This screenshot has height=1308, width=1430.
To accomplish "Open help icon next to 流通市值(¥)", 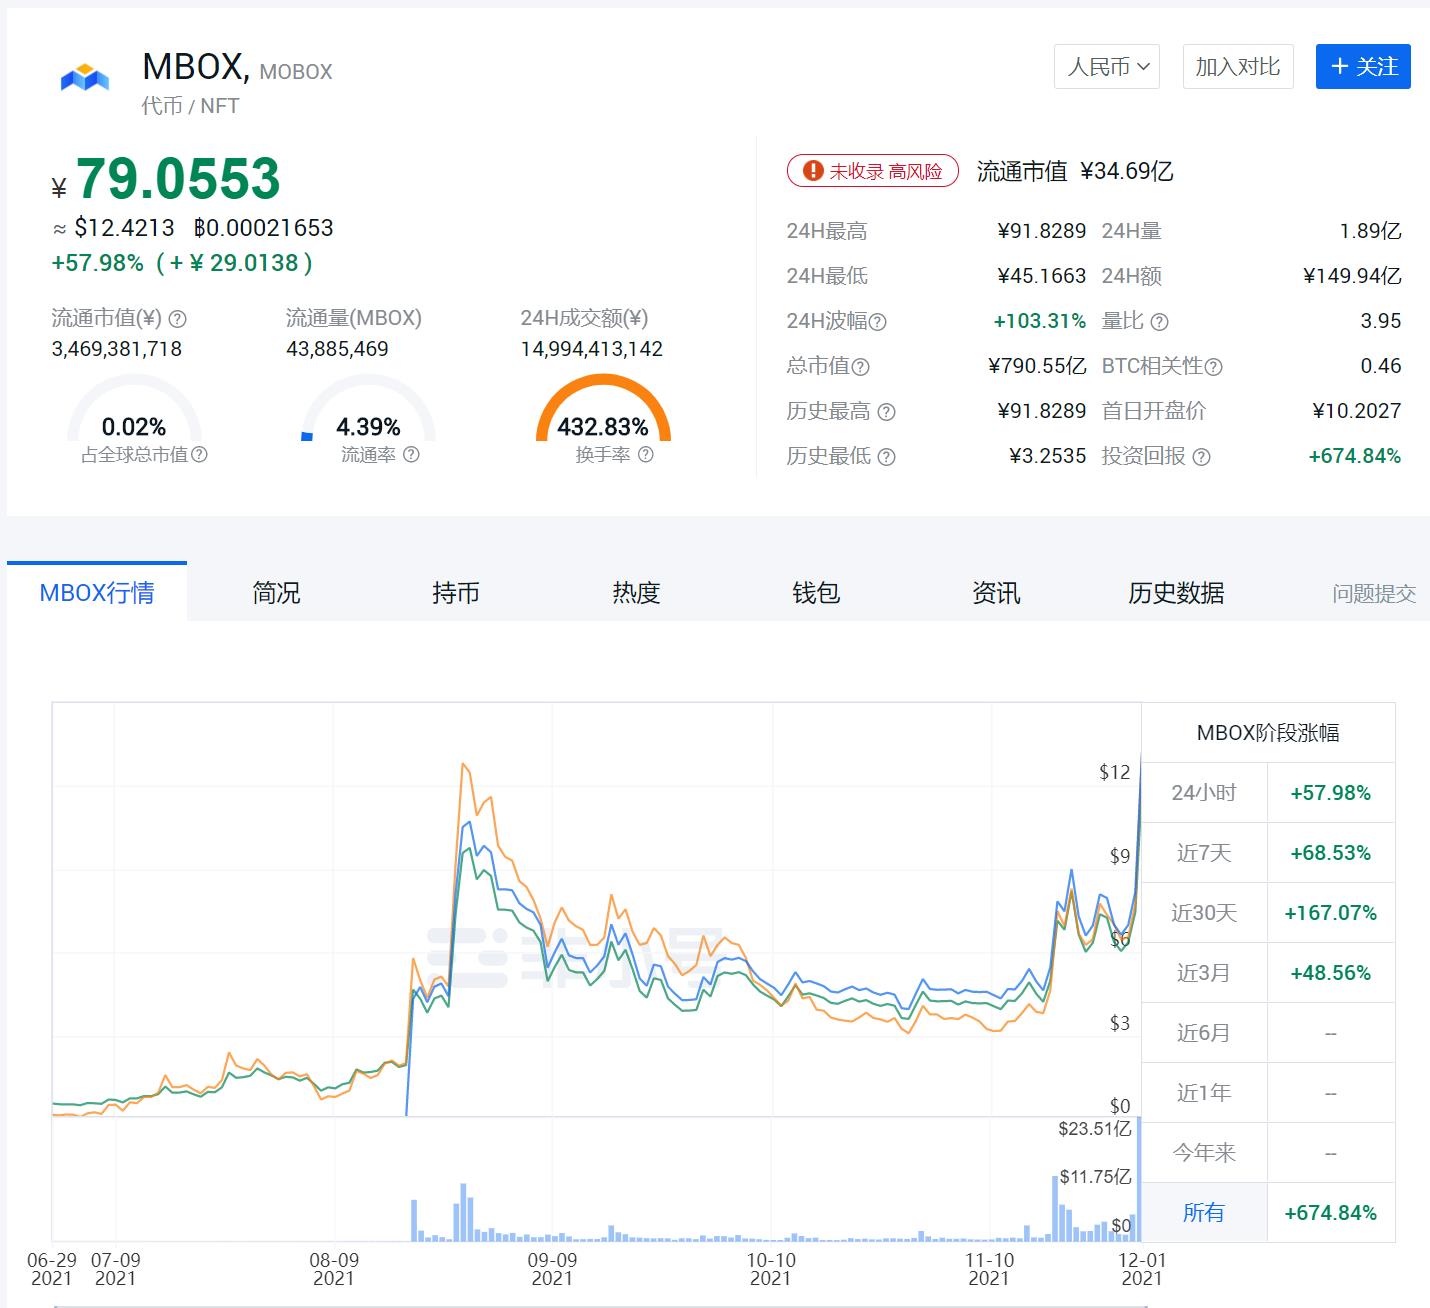I will click(177, 319).
